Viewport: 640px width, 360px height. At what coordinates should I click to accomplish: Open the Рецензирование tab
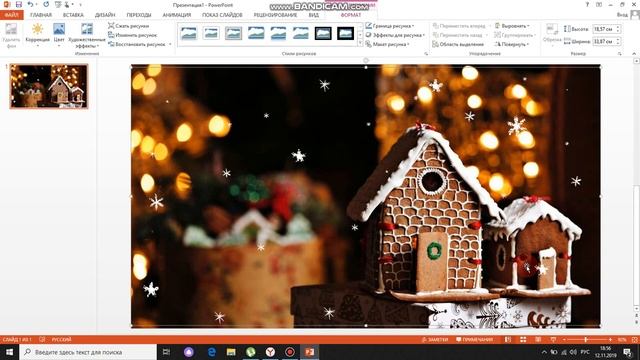tap(276, 15)
